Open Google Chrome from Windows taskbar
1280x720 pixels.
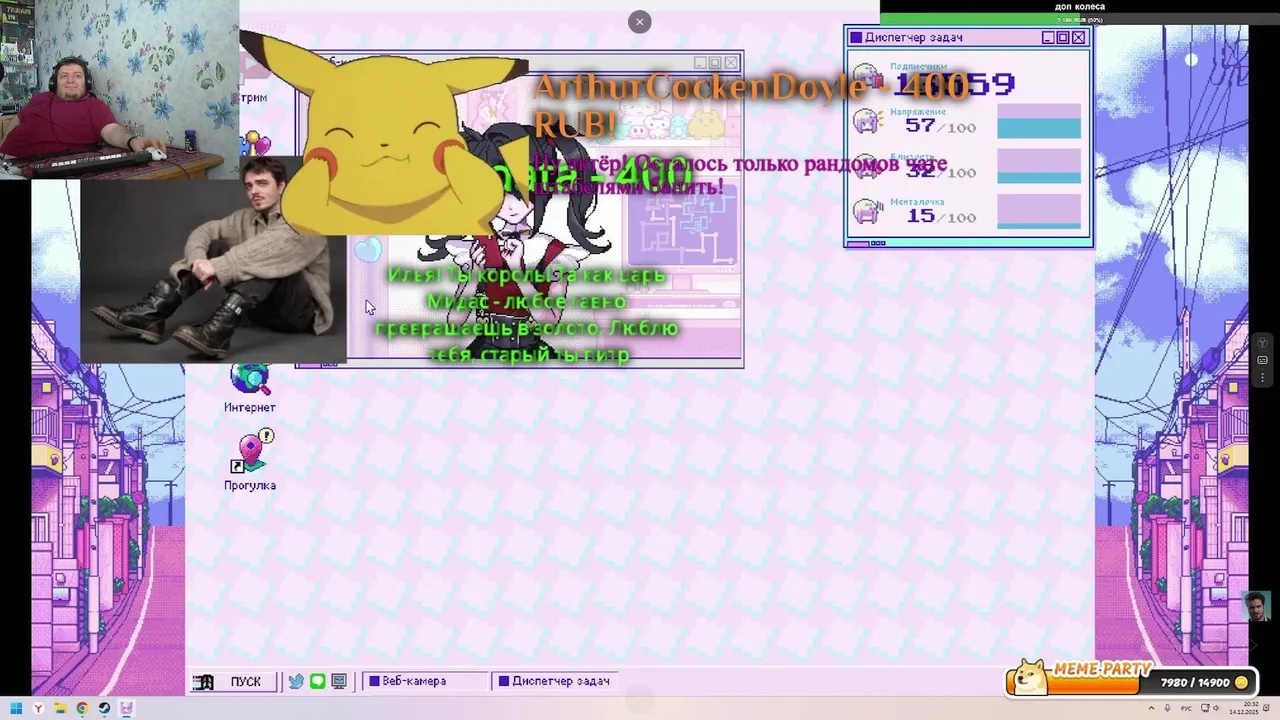(x=82, y=709)
